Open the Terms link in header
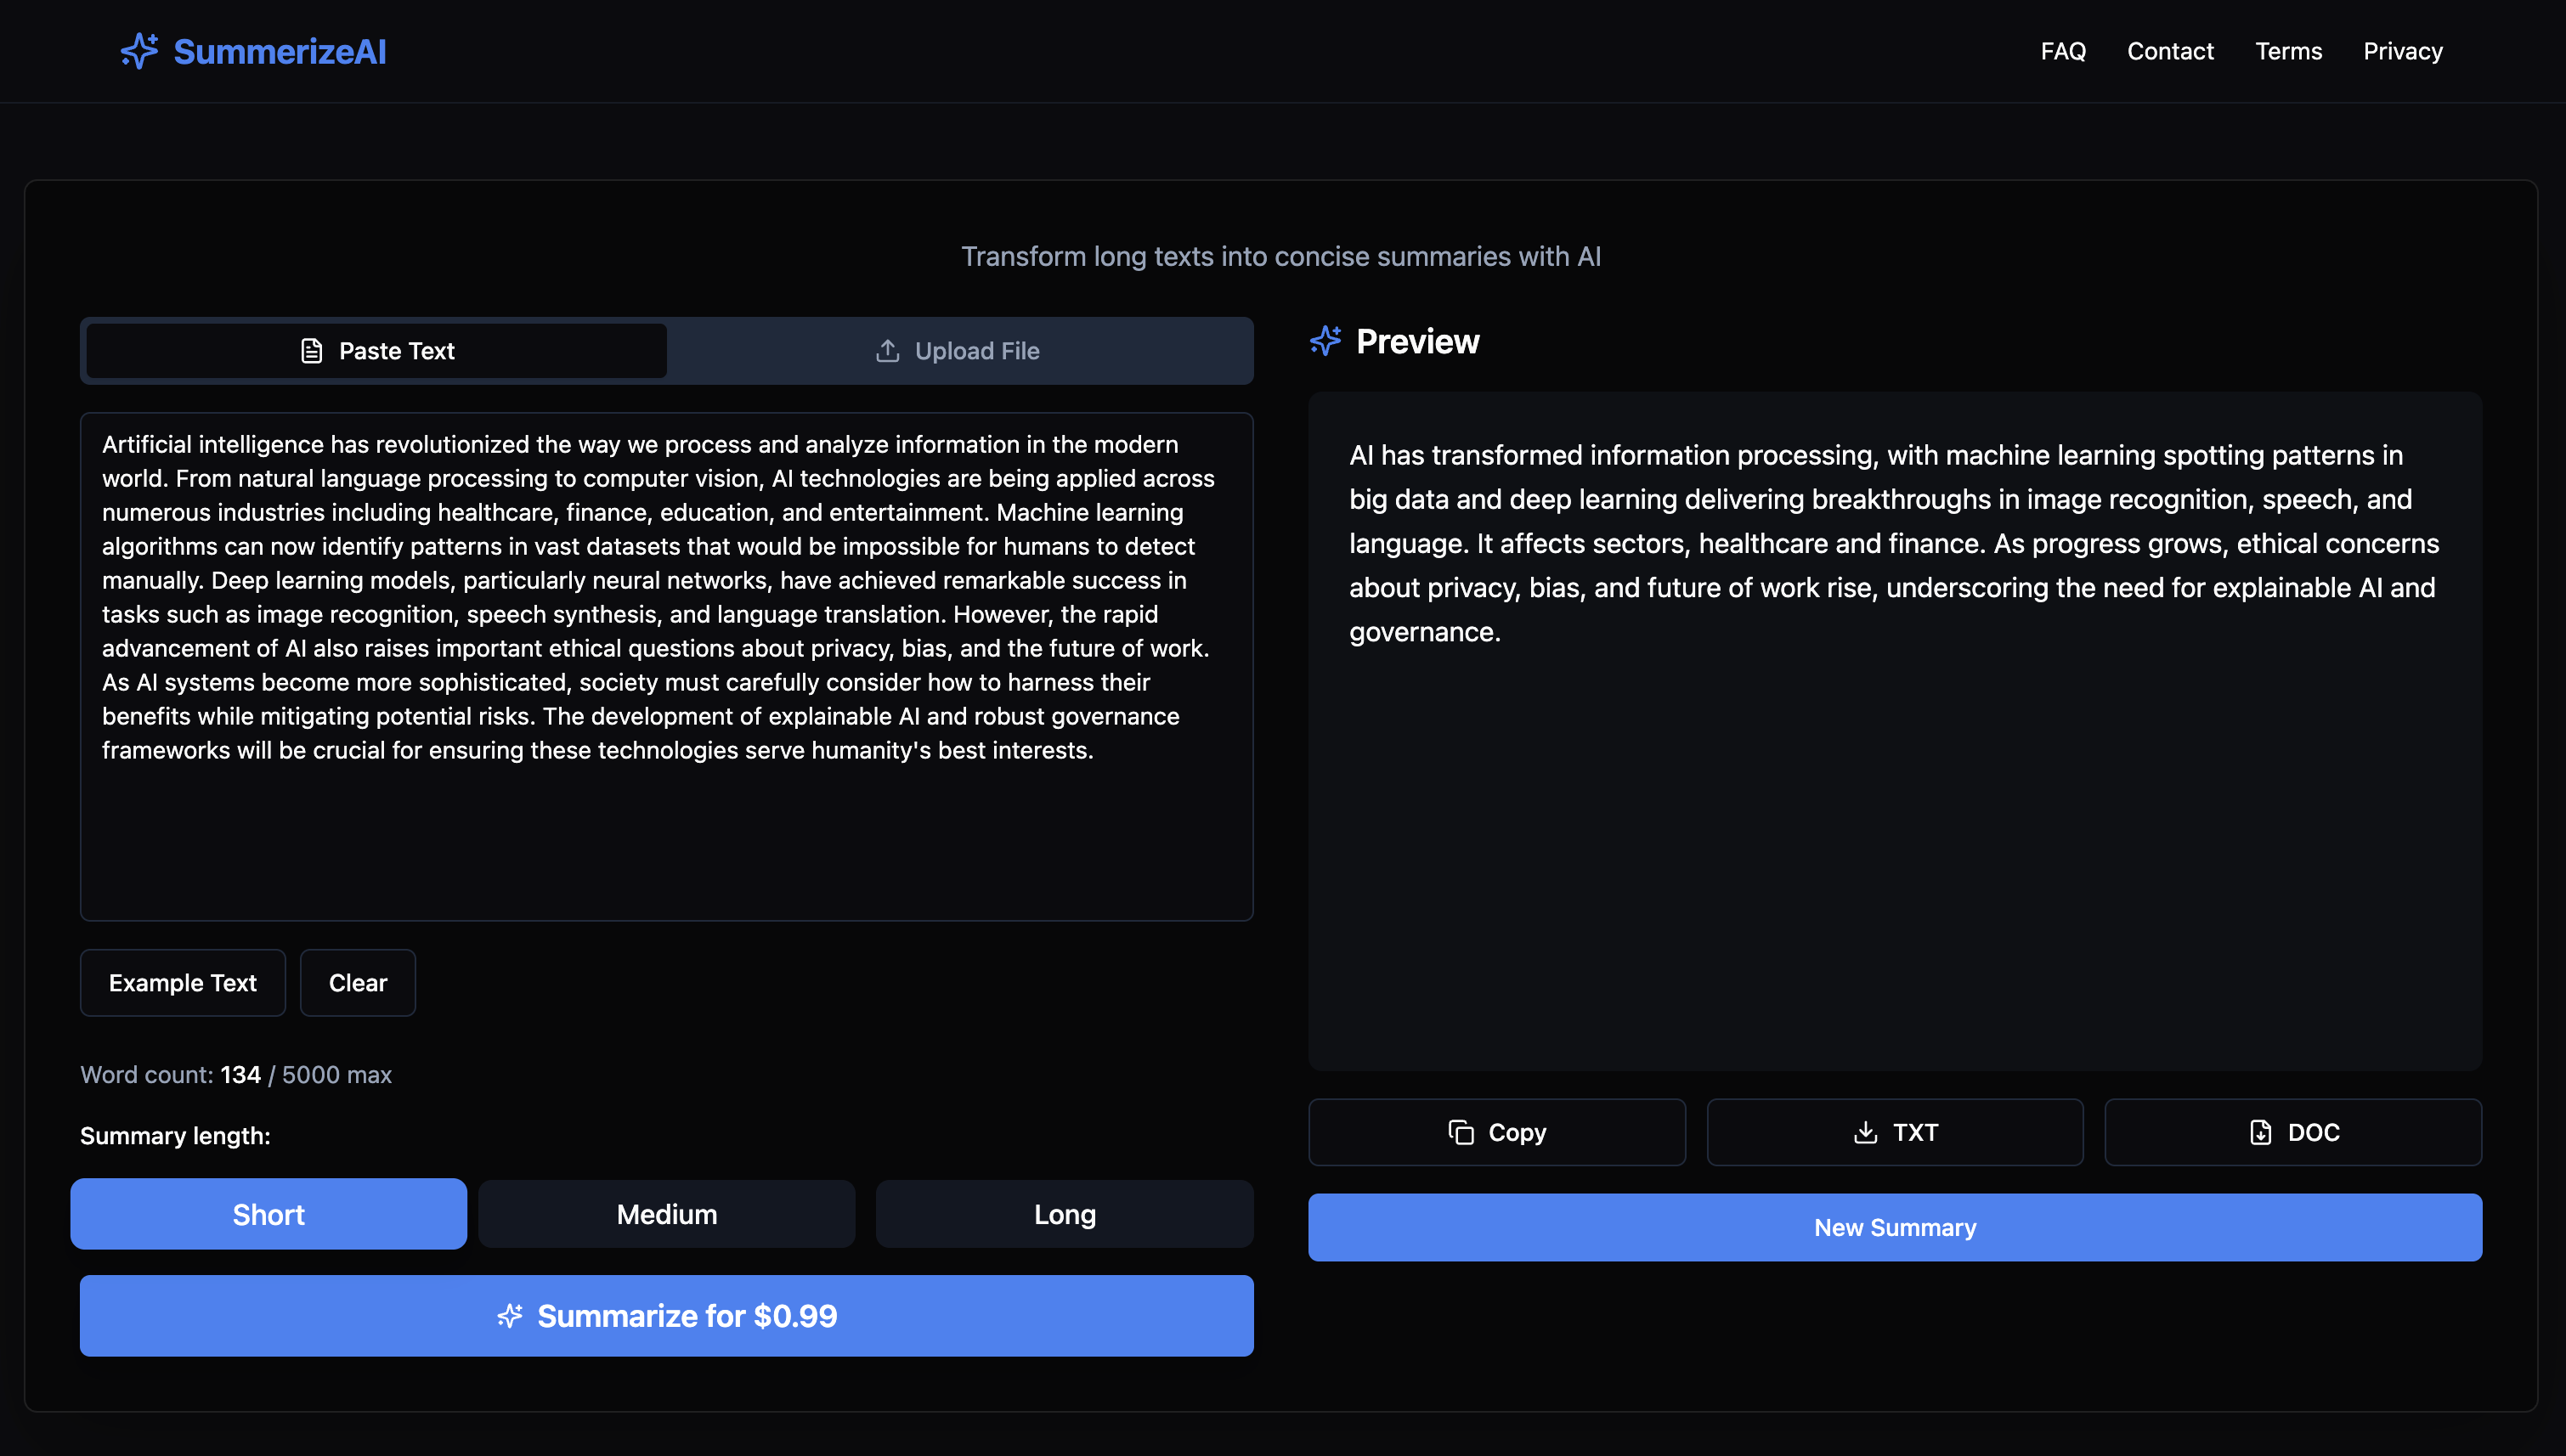 (x=2288, y=51)
